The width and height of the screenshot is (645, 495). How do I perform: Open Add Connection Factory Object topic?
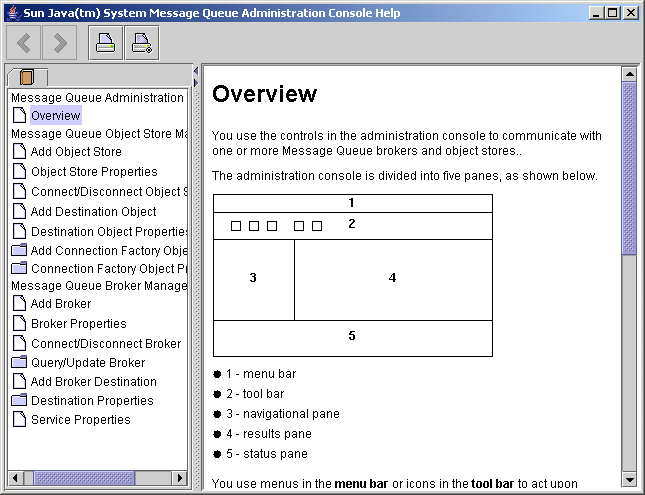point(109,251)
